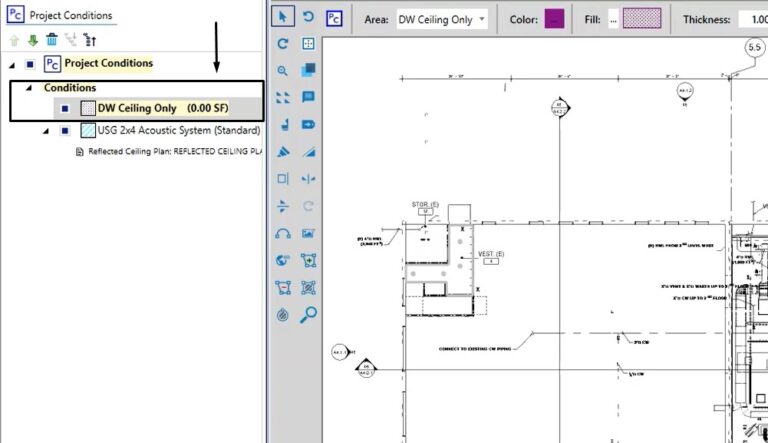768x443 pixels.
Task: Click the dark tree sort icon
Action: click(x=90, y=40)
